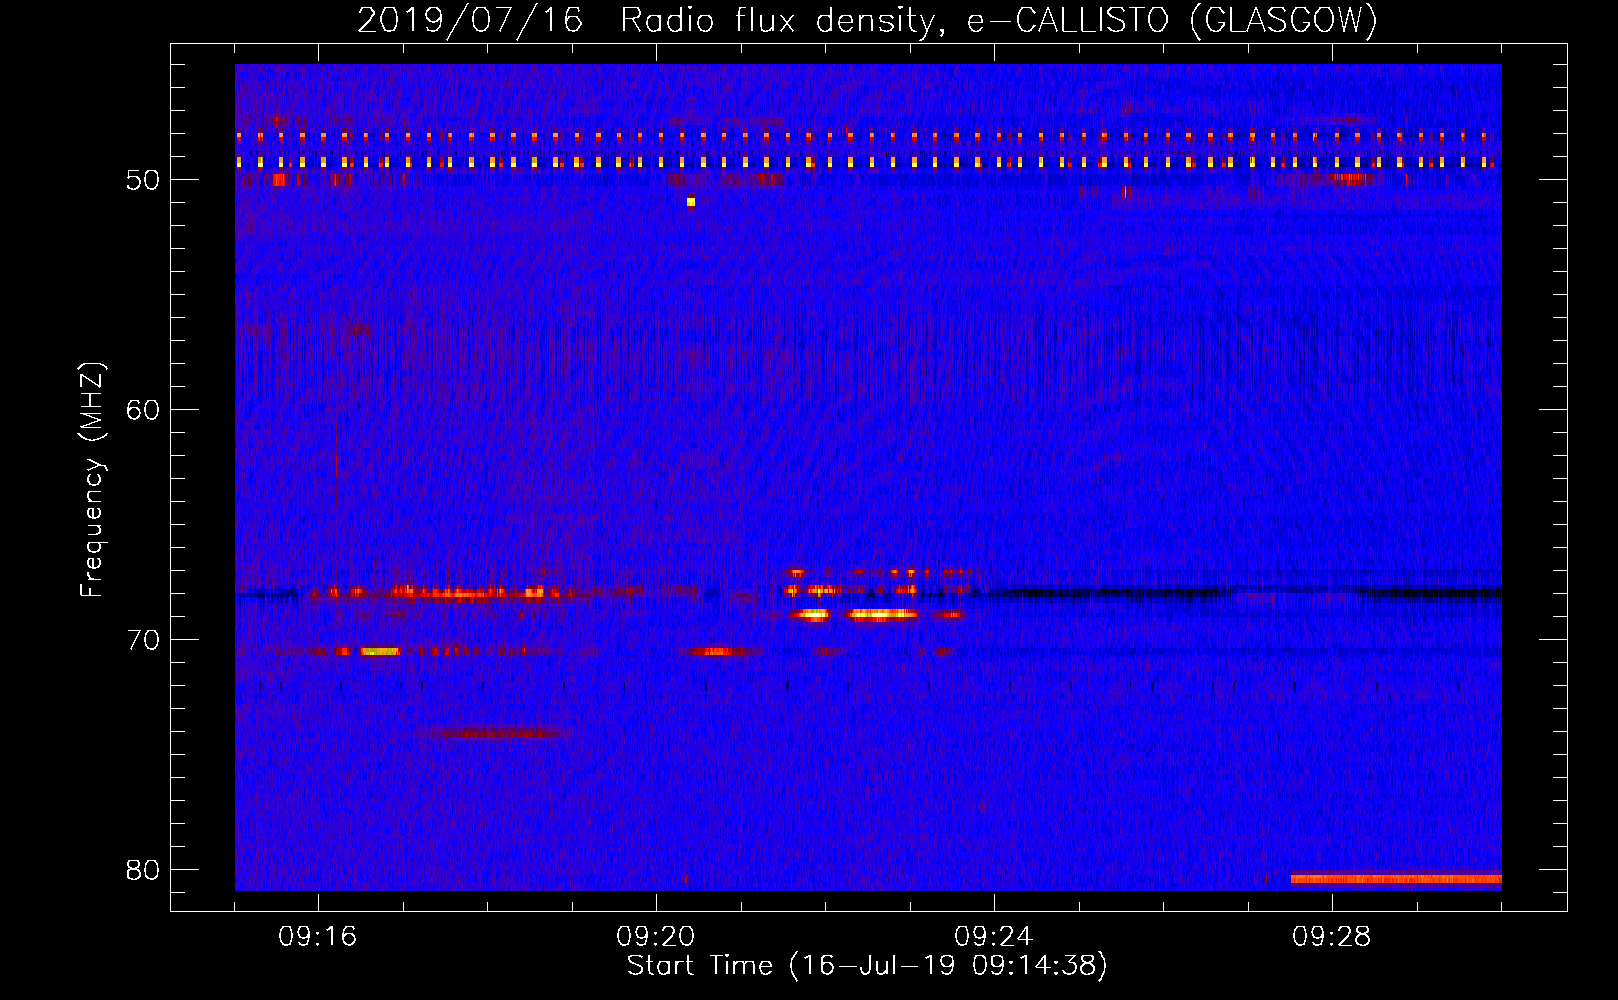This screenshot has width=1618, height=1000.
Task: Click the orange band near 80 MHz
Action: coord(1396,879)
